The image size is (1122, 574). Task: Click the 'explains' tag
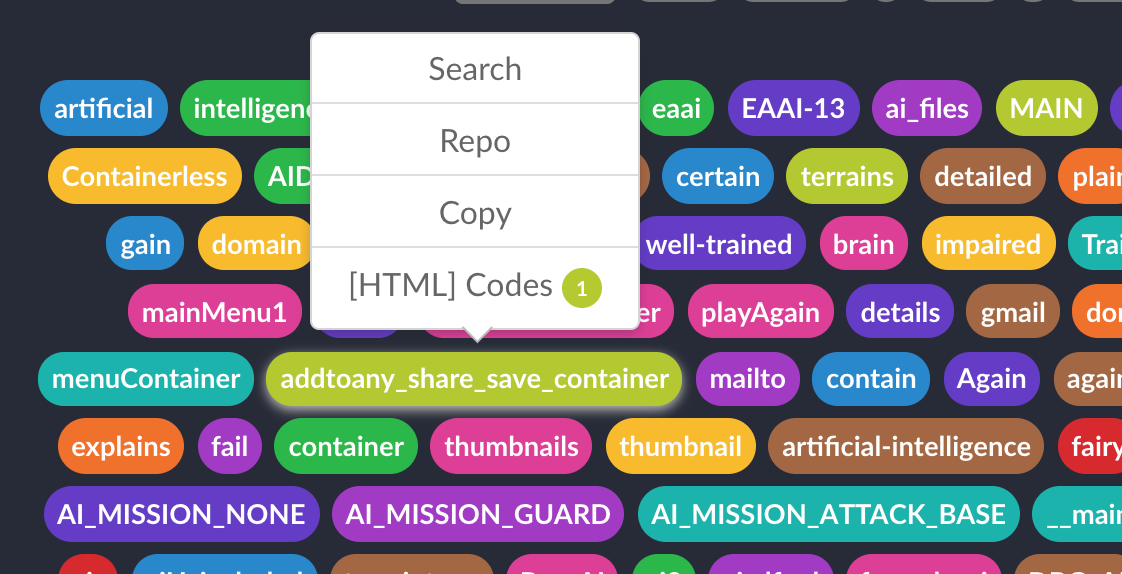coord(121,447)
